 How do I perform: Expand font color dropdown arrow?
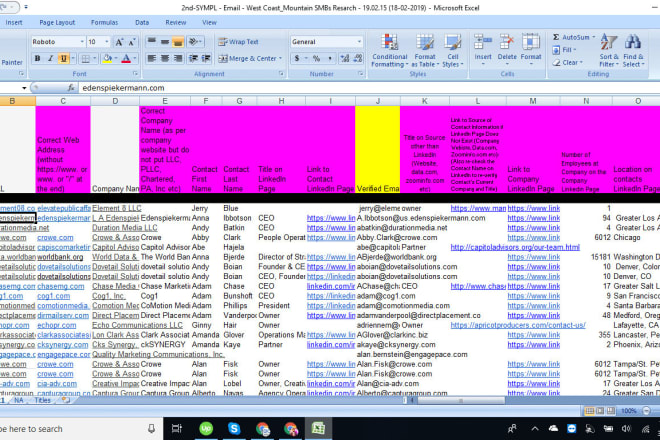point(135,59)
